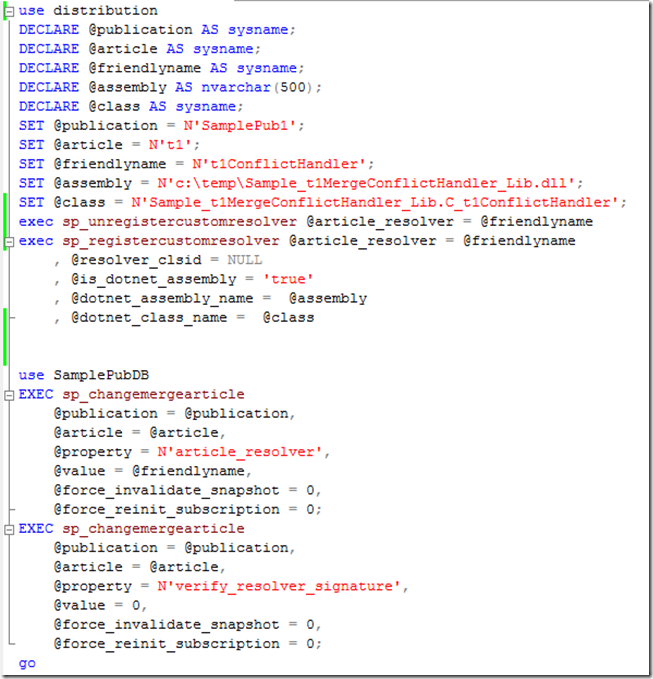This screenshot has height=679, width=653.
Task: Click 'DECLARE @publication AS sysname;' line
Action: pos(157,30)
